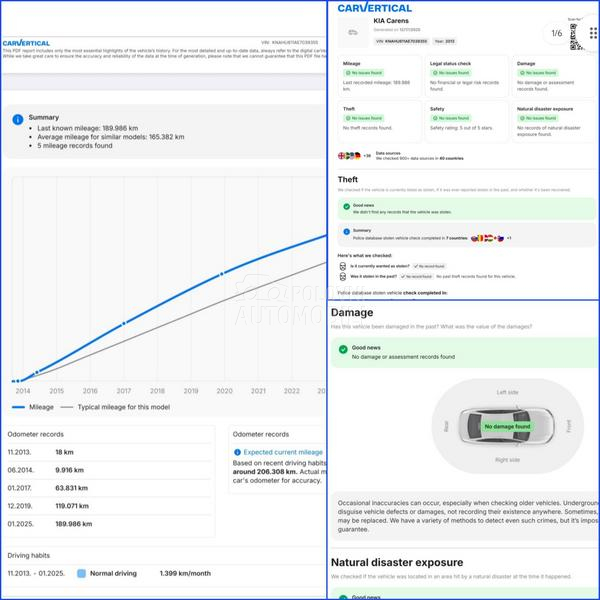
Task: Click the 1/6 page indicator
Action: [x=556, y=33]
